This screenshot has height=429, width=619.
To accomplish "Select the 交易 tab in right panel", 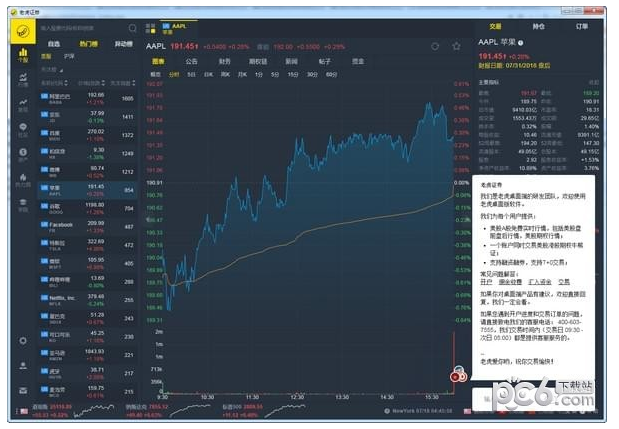I will point(495,26).
